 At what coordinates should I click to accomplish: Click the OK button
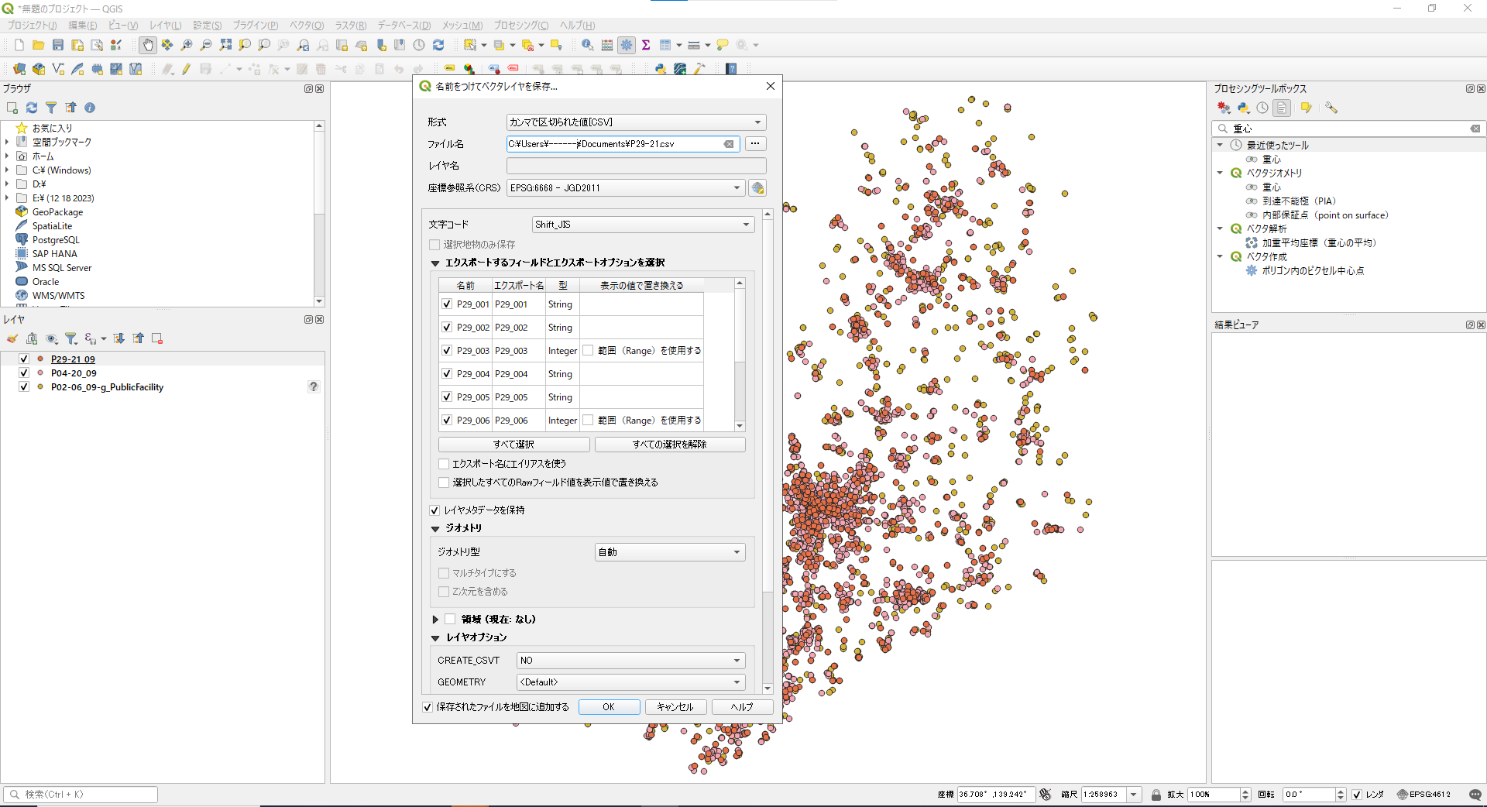[x=608, y=707]
